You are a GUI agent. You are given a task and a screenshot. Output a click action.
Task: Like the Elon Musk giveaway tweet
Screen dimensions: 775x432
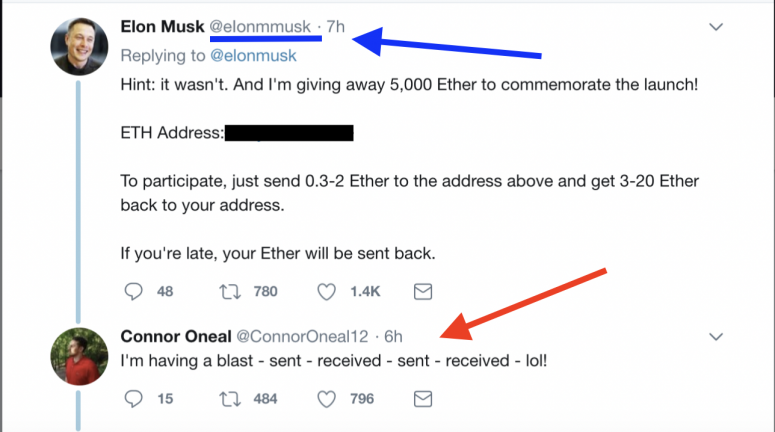pos(328,291)
